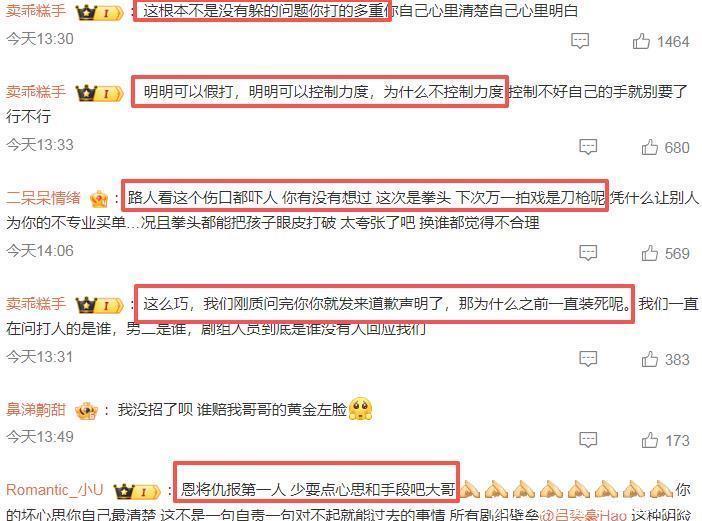Open 鼻涕齁甜 user profile
The height and width of the screenshot is (521, 702).
36,410
